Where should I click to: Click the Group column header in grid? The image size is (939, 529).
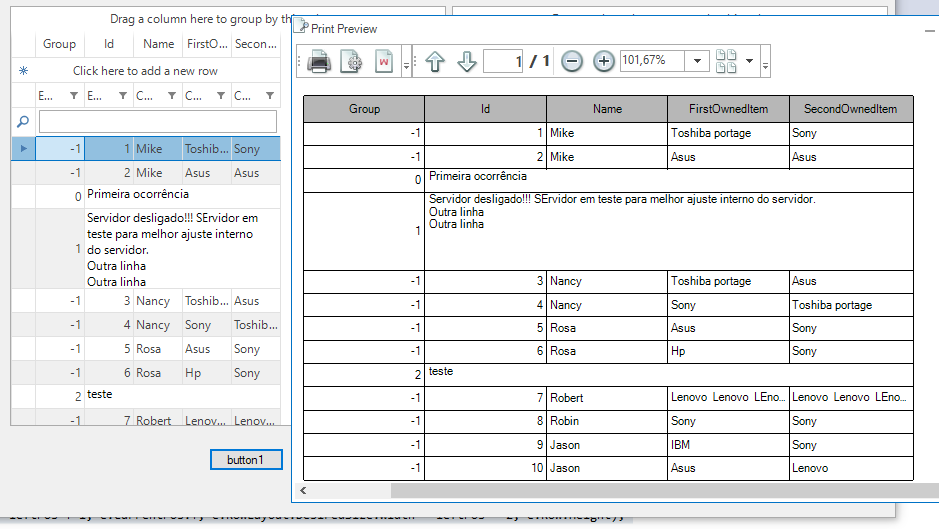59,44
